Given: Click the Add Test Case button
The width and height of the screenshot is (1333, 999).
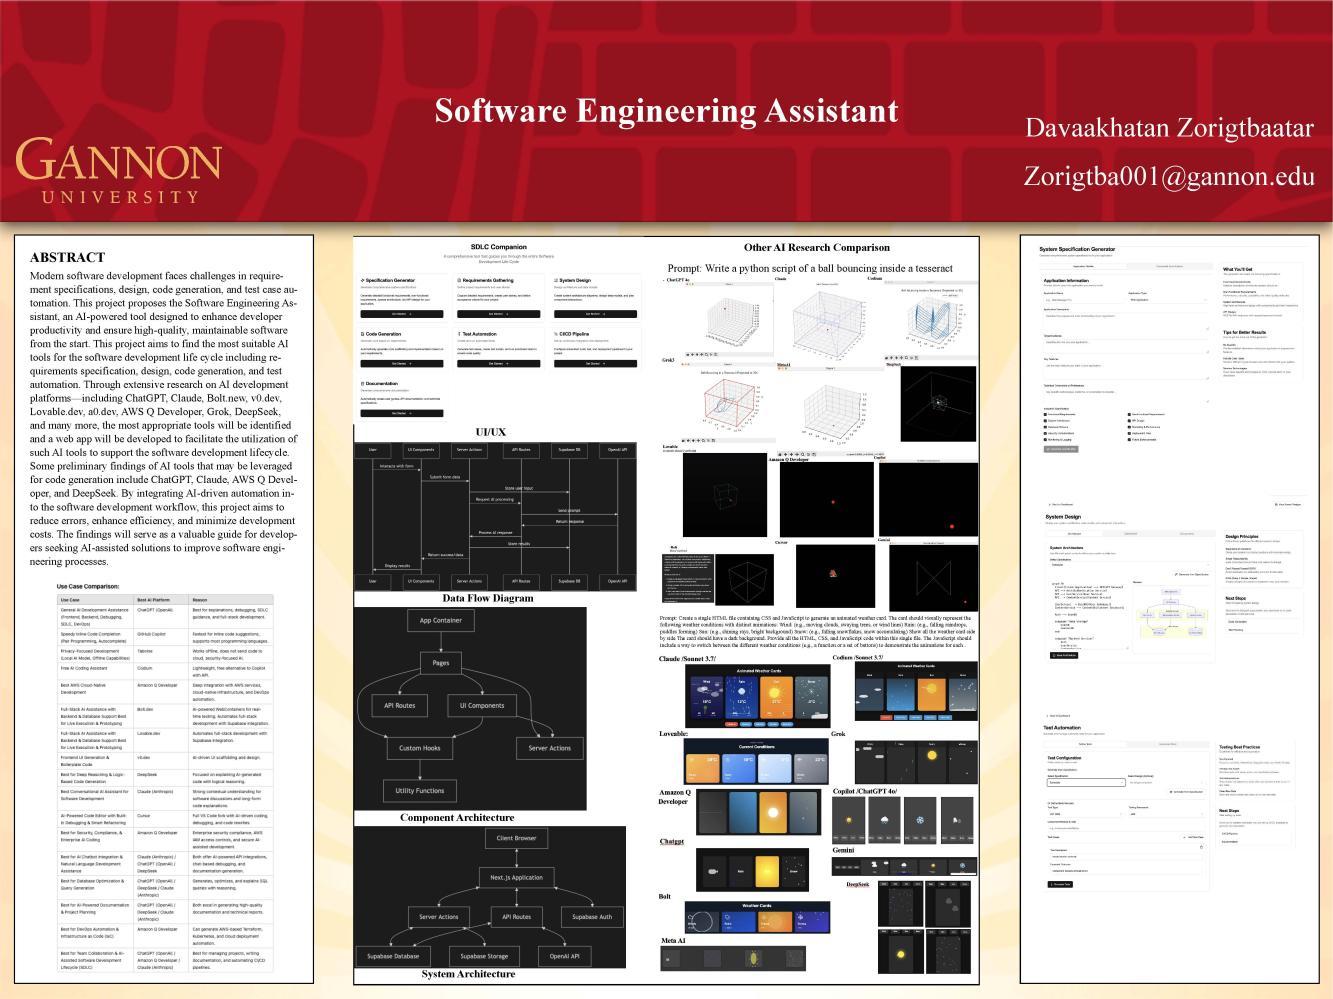Looking at the screenshot, I should point(1193,837).
